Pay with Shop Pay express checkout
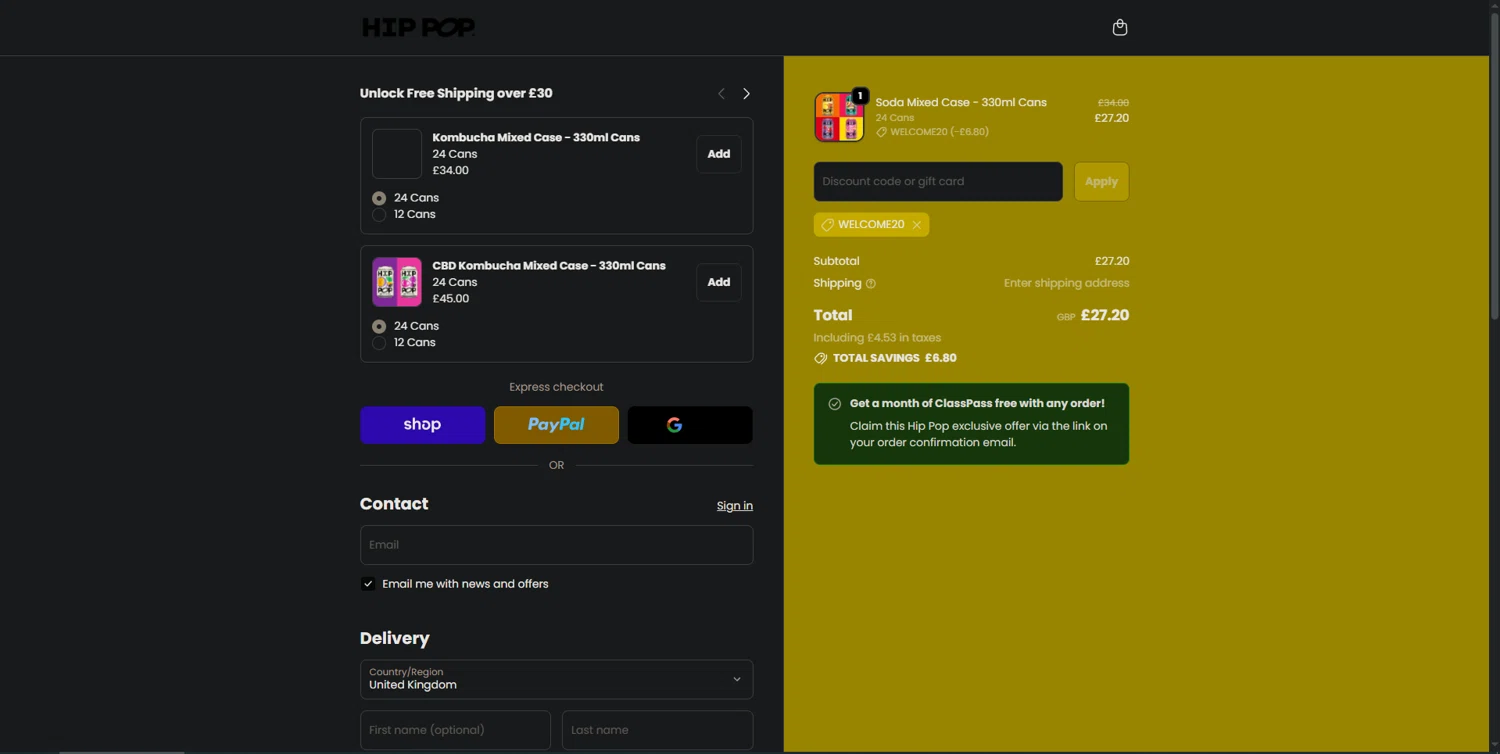The image size is (1500, 754). [x=423, y=425]
